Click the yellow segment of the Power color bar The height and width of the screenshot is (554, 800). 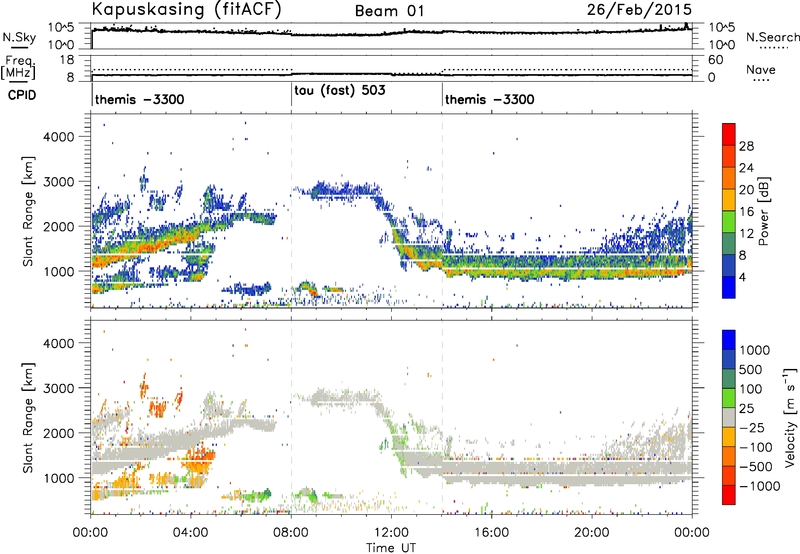[729, 200]
